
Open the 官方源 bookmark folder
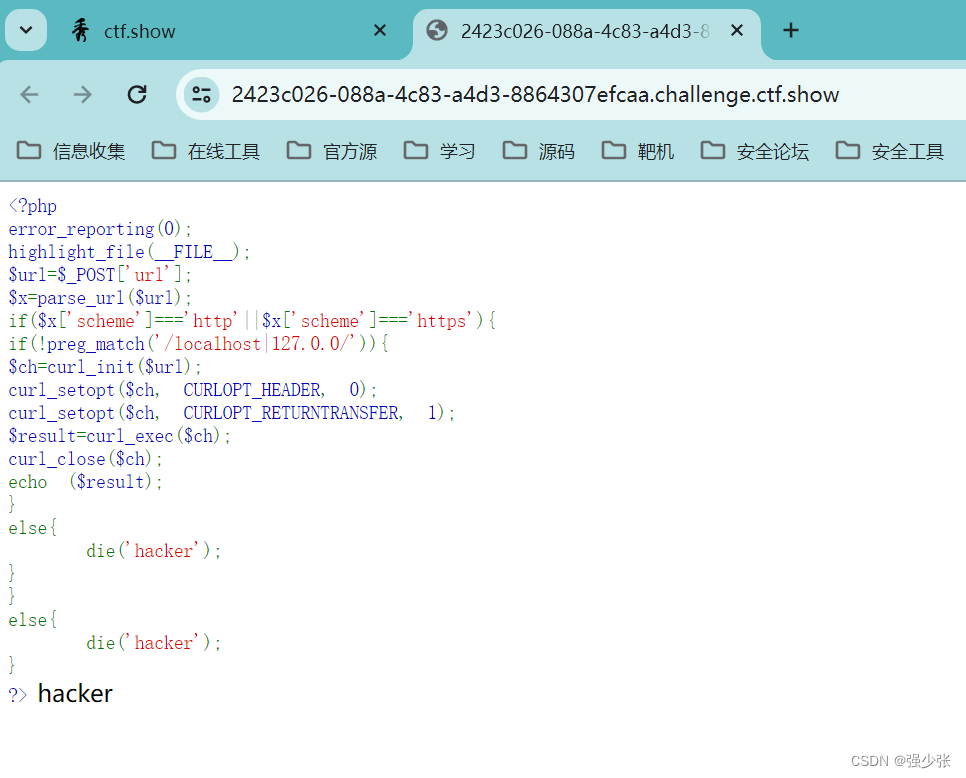point(332,151)
